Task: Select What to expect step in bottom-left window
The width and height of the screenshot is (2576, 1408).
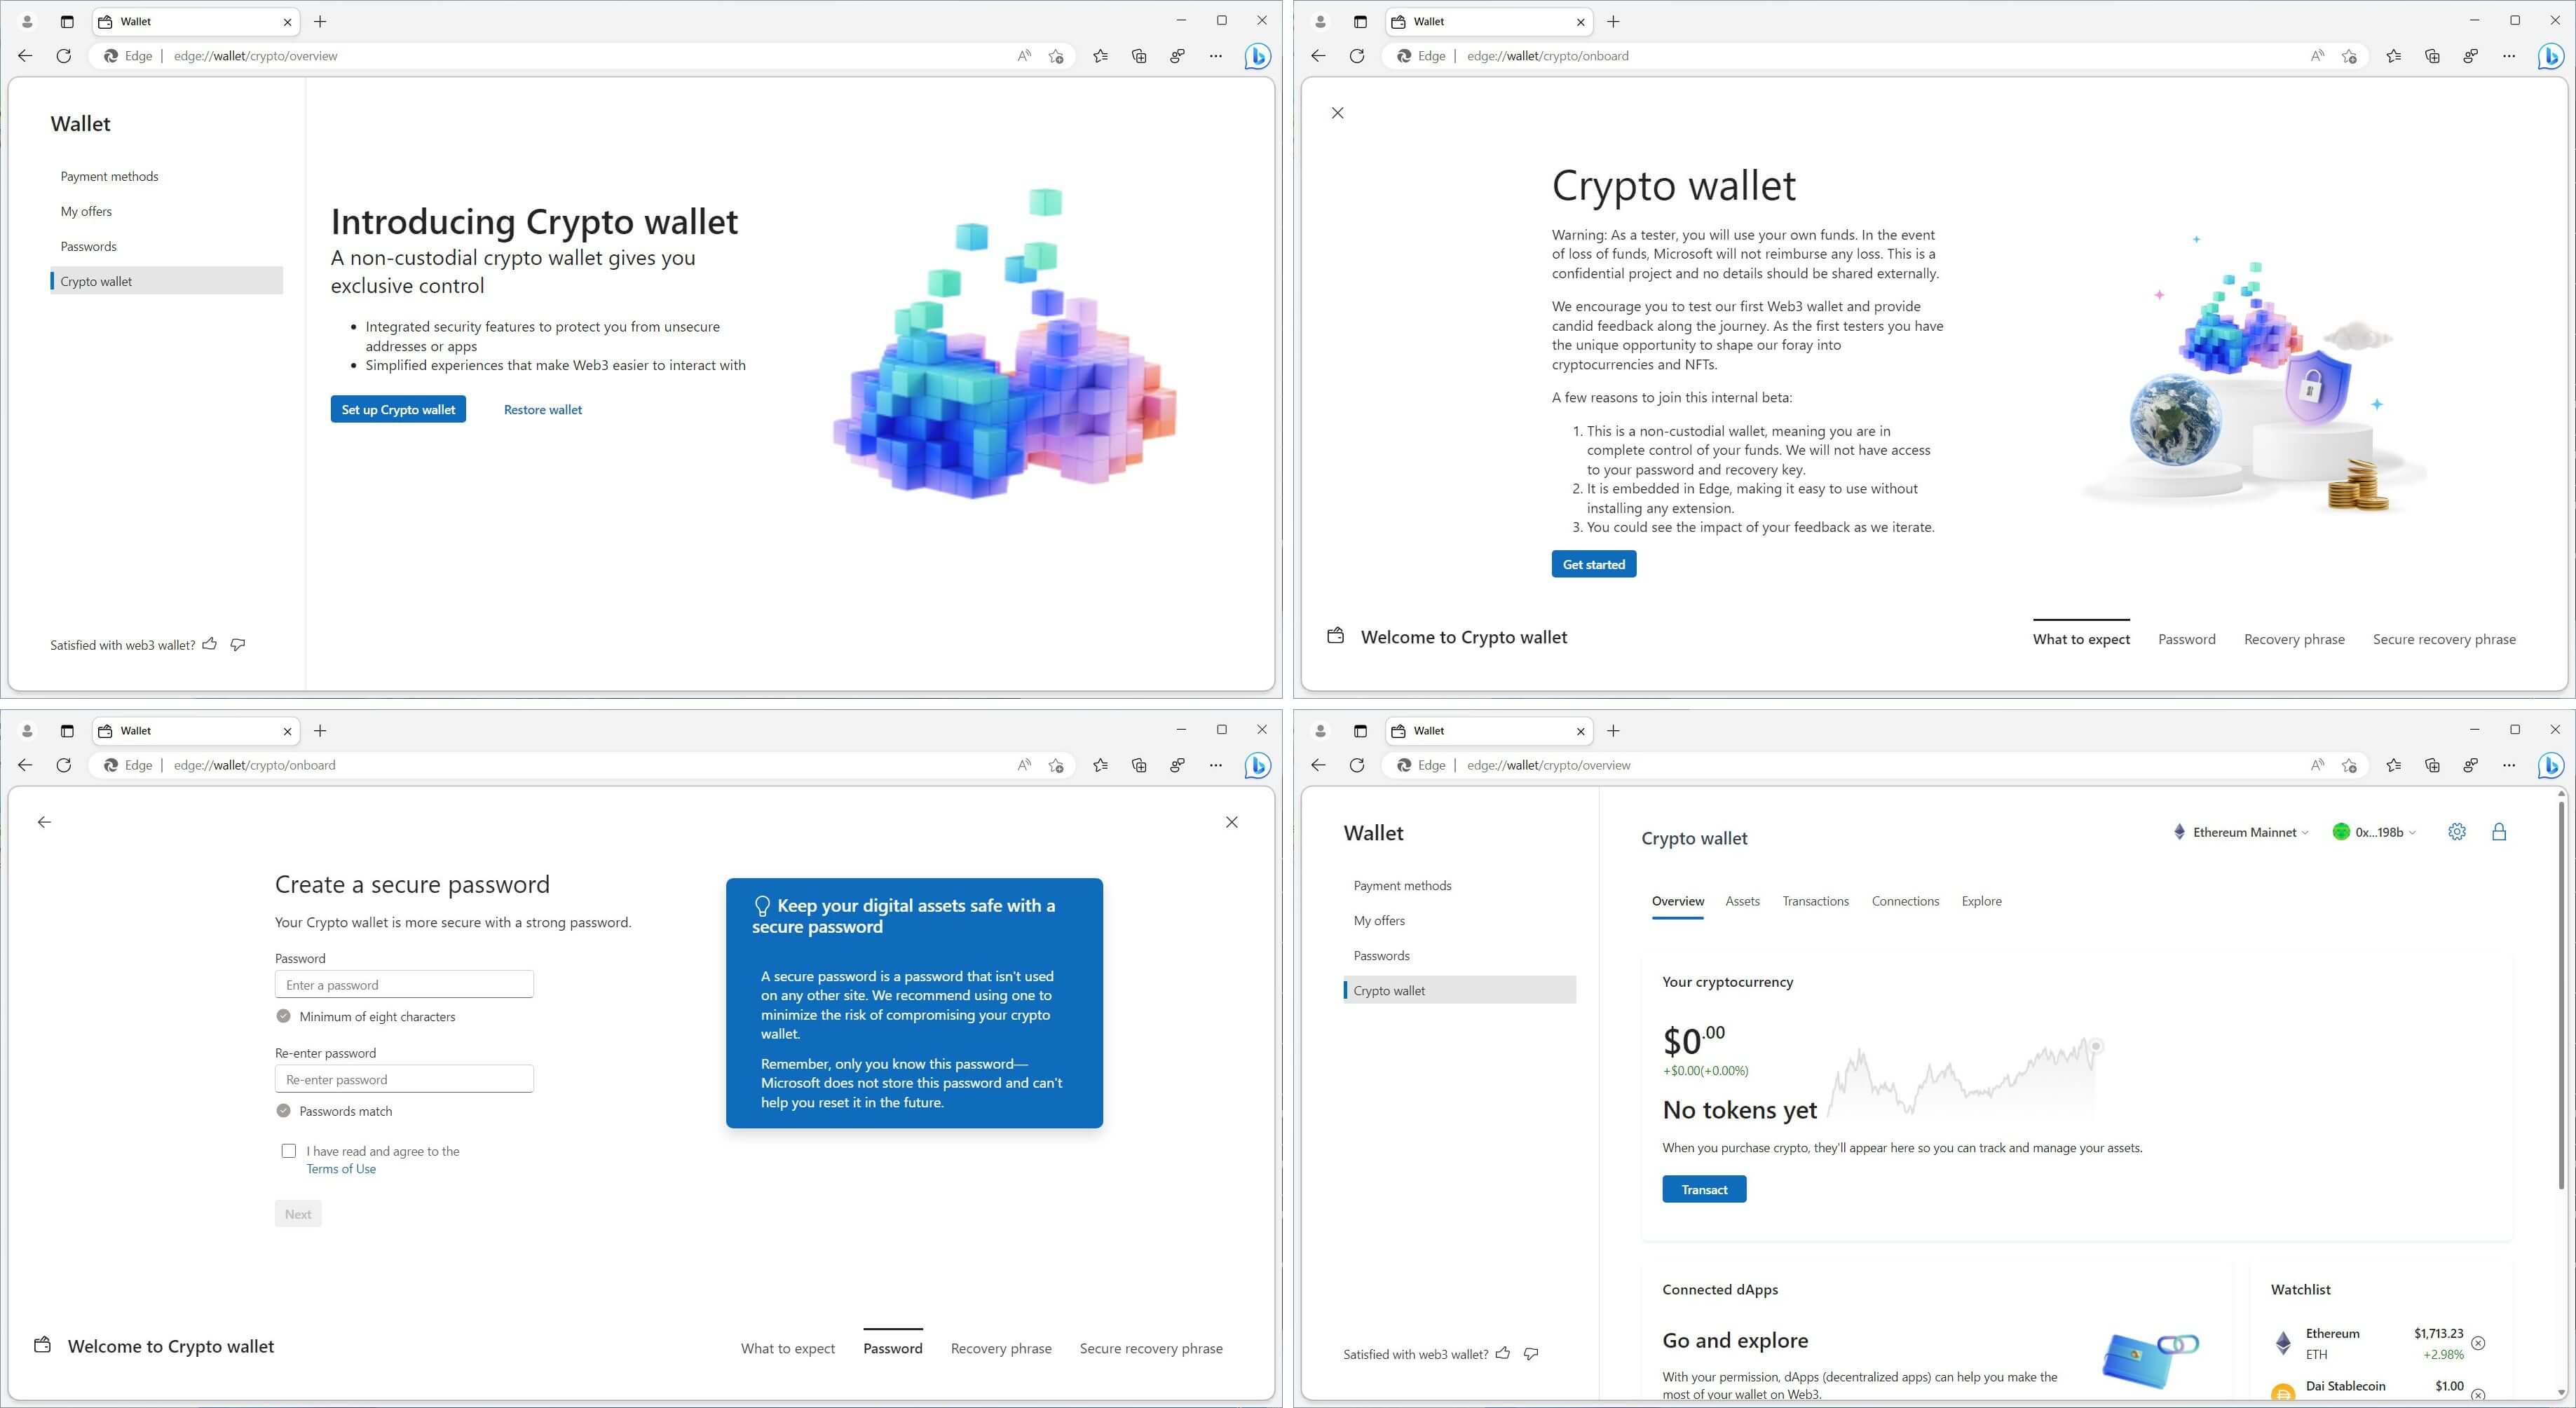Action: 788,1348
